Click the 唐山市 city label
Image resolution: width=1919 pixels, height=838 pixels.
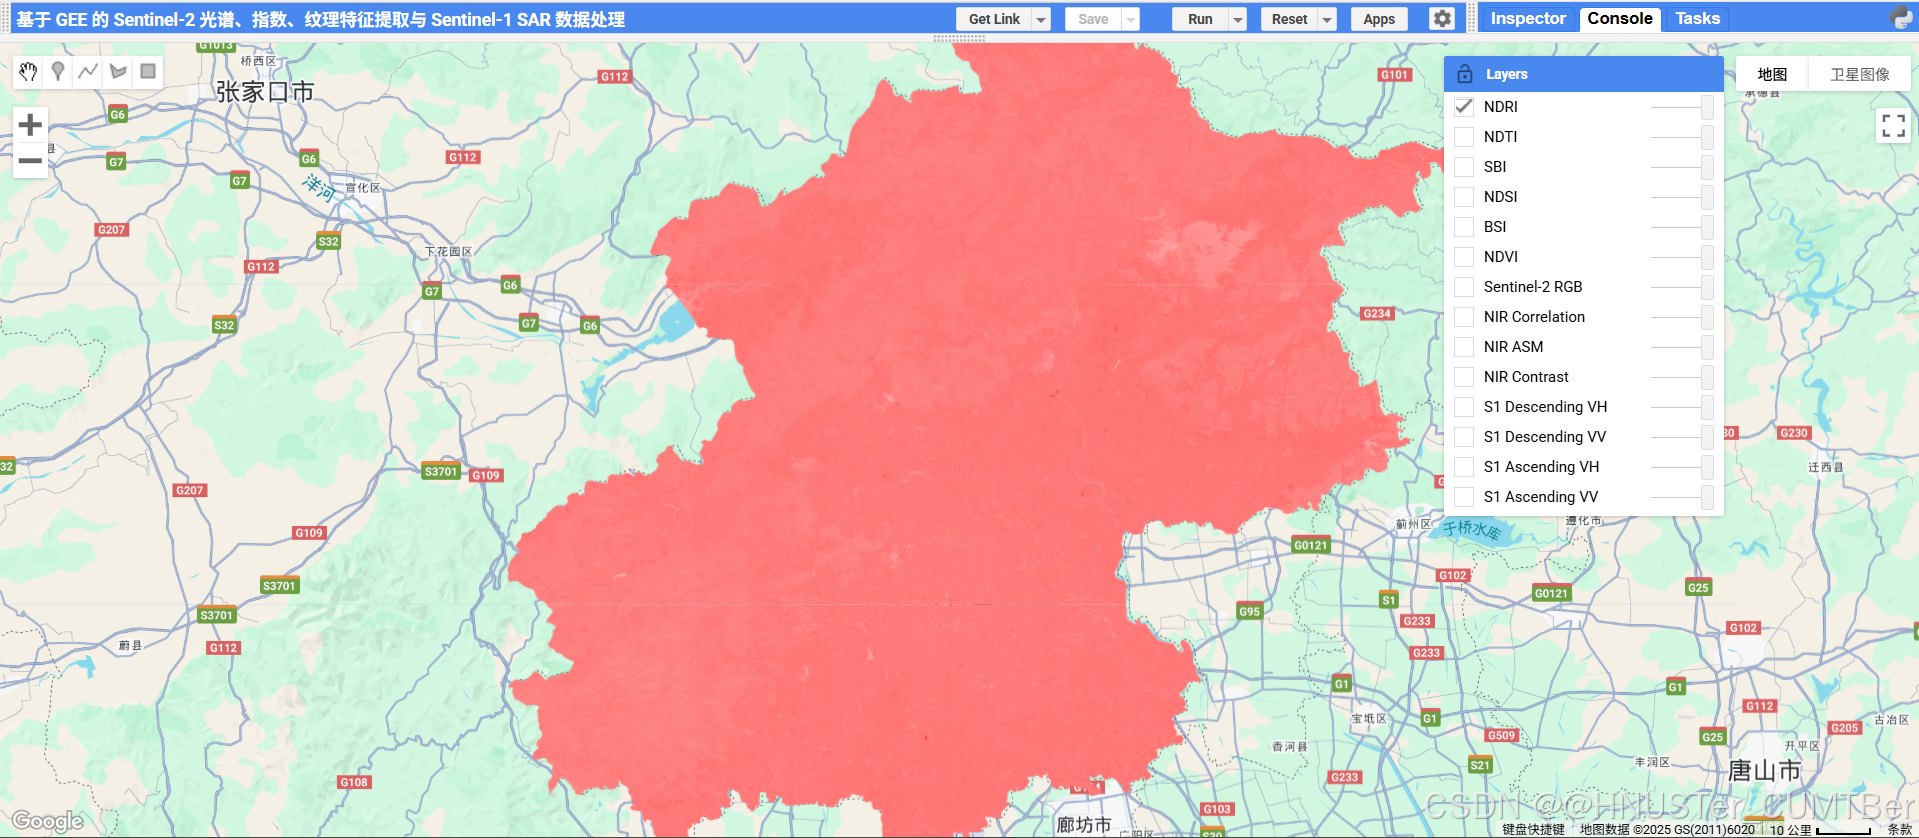(x=1764, y=771)
